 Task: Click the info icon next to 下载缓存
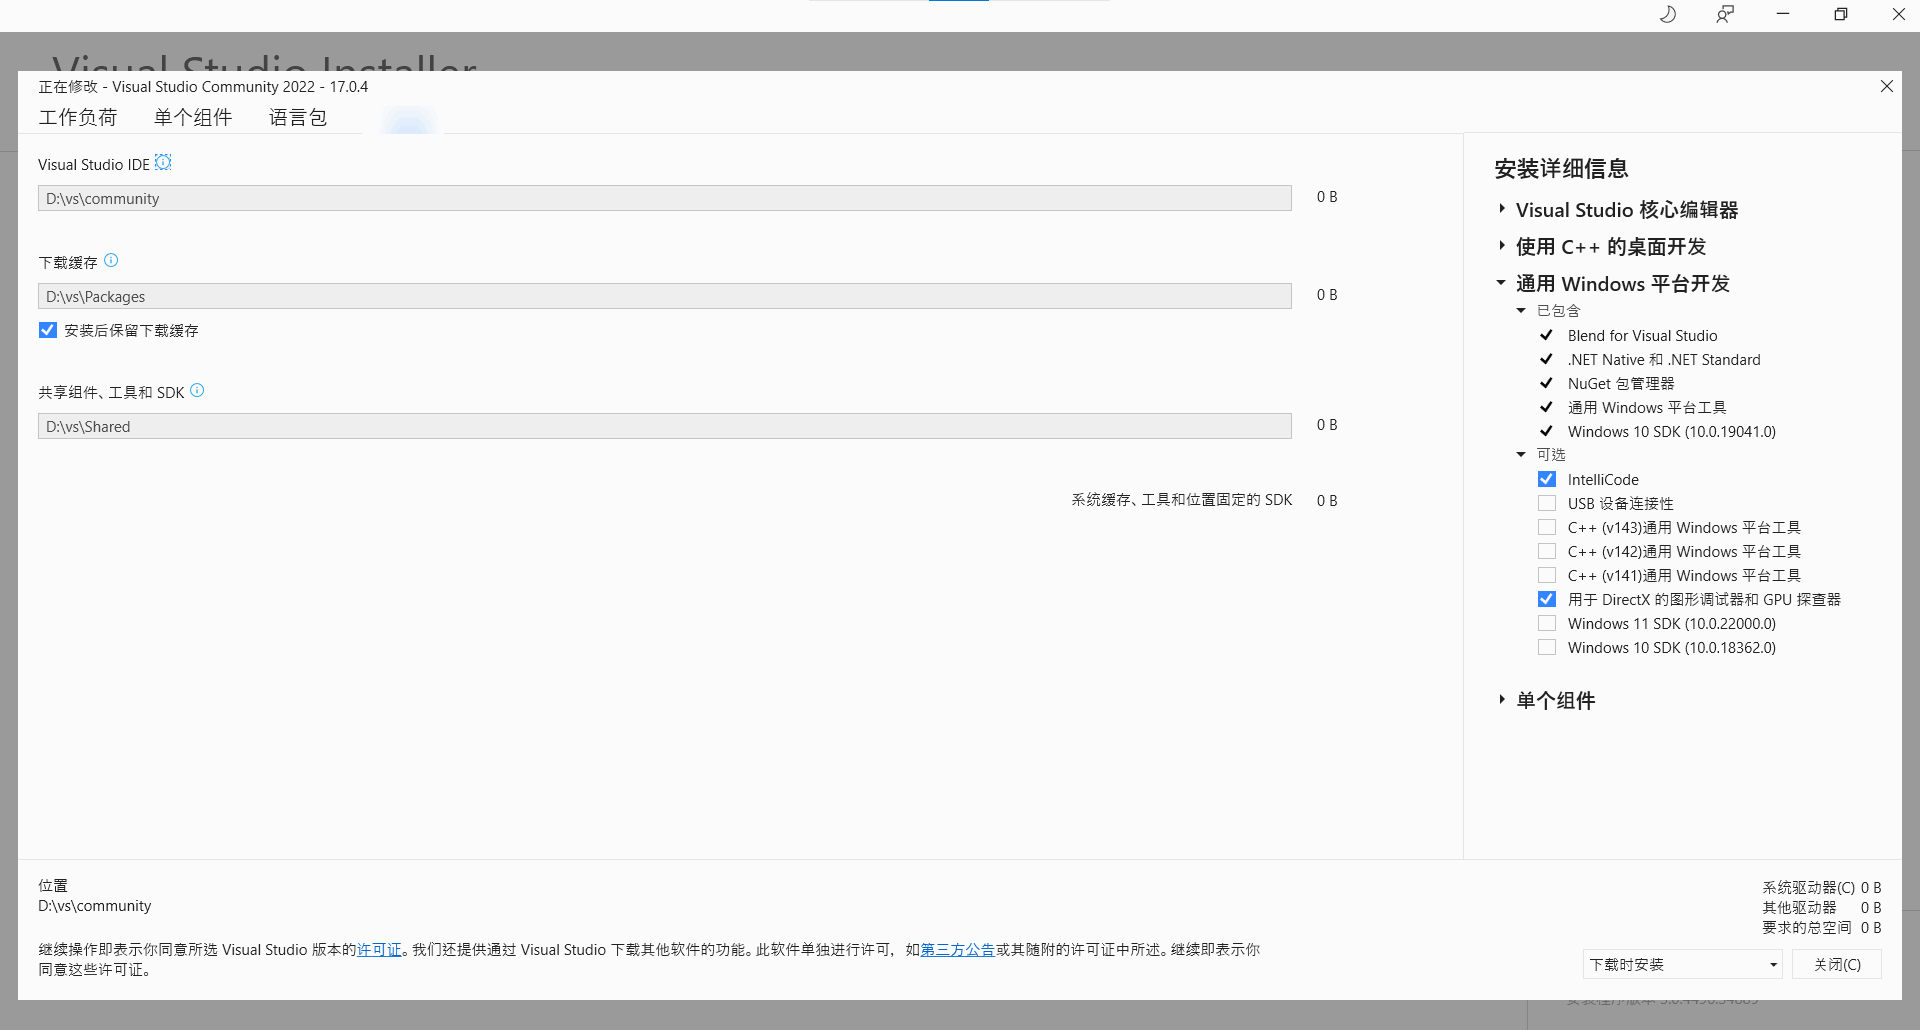click(111, 260)
